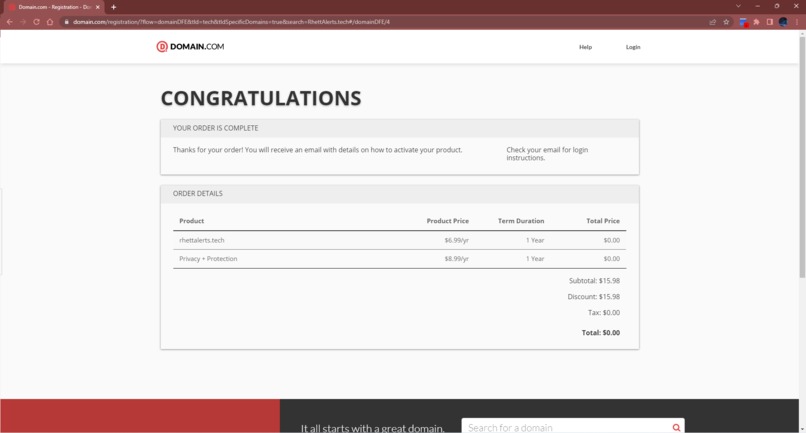Click the browser forward arrow
The image size is (806, 433).
pyautogui.click(x=23, y=22)
